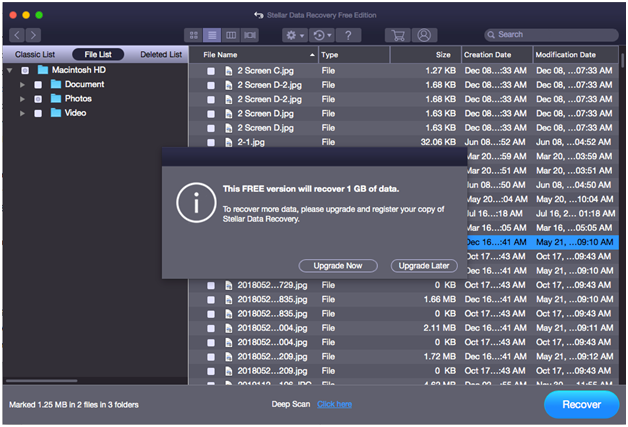Click the search magnifier icon
Screen dimensions: 628x427
tap(491, 35)
